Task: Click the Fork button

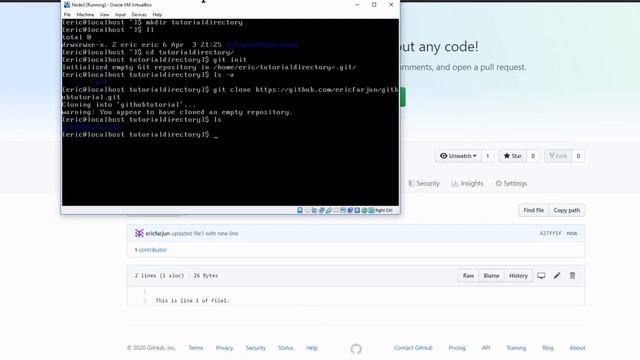Action: (558, 156)
